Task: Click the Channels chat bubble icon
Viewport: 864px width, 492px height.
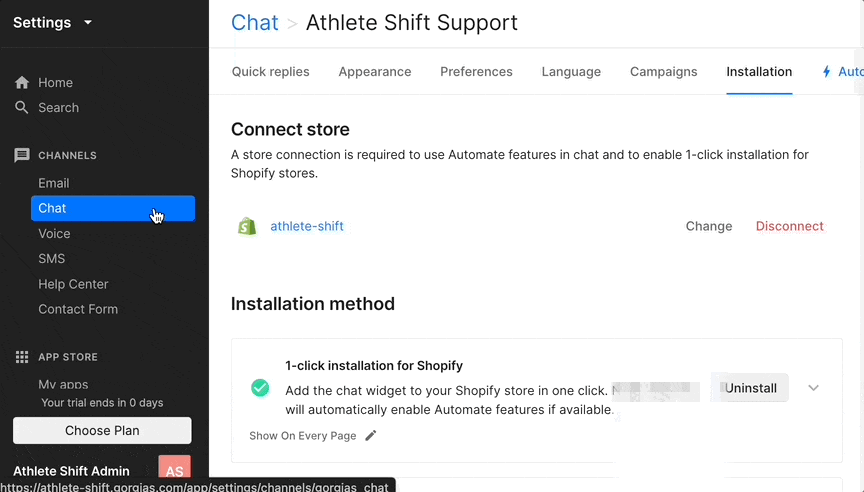Action: 22,156
